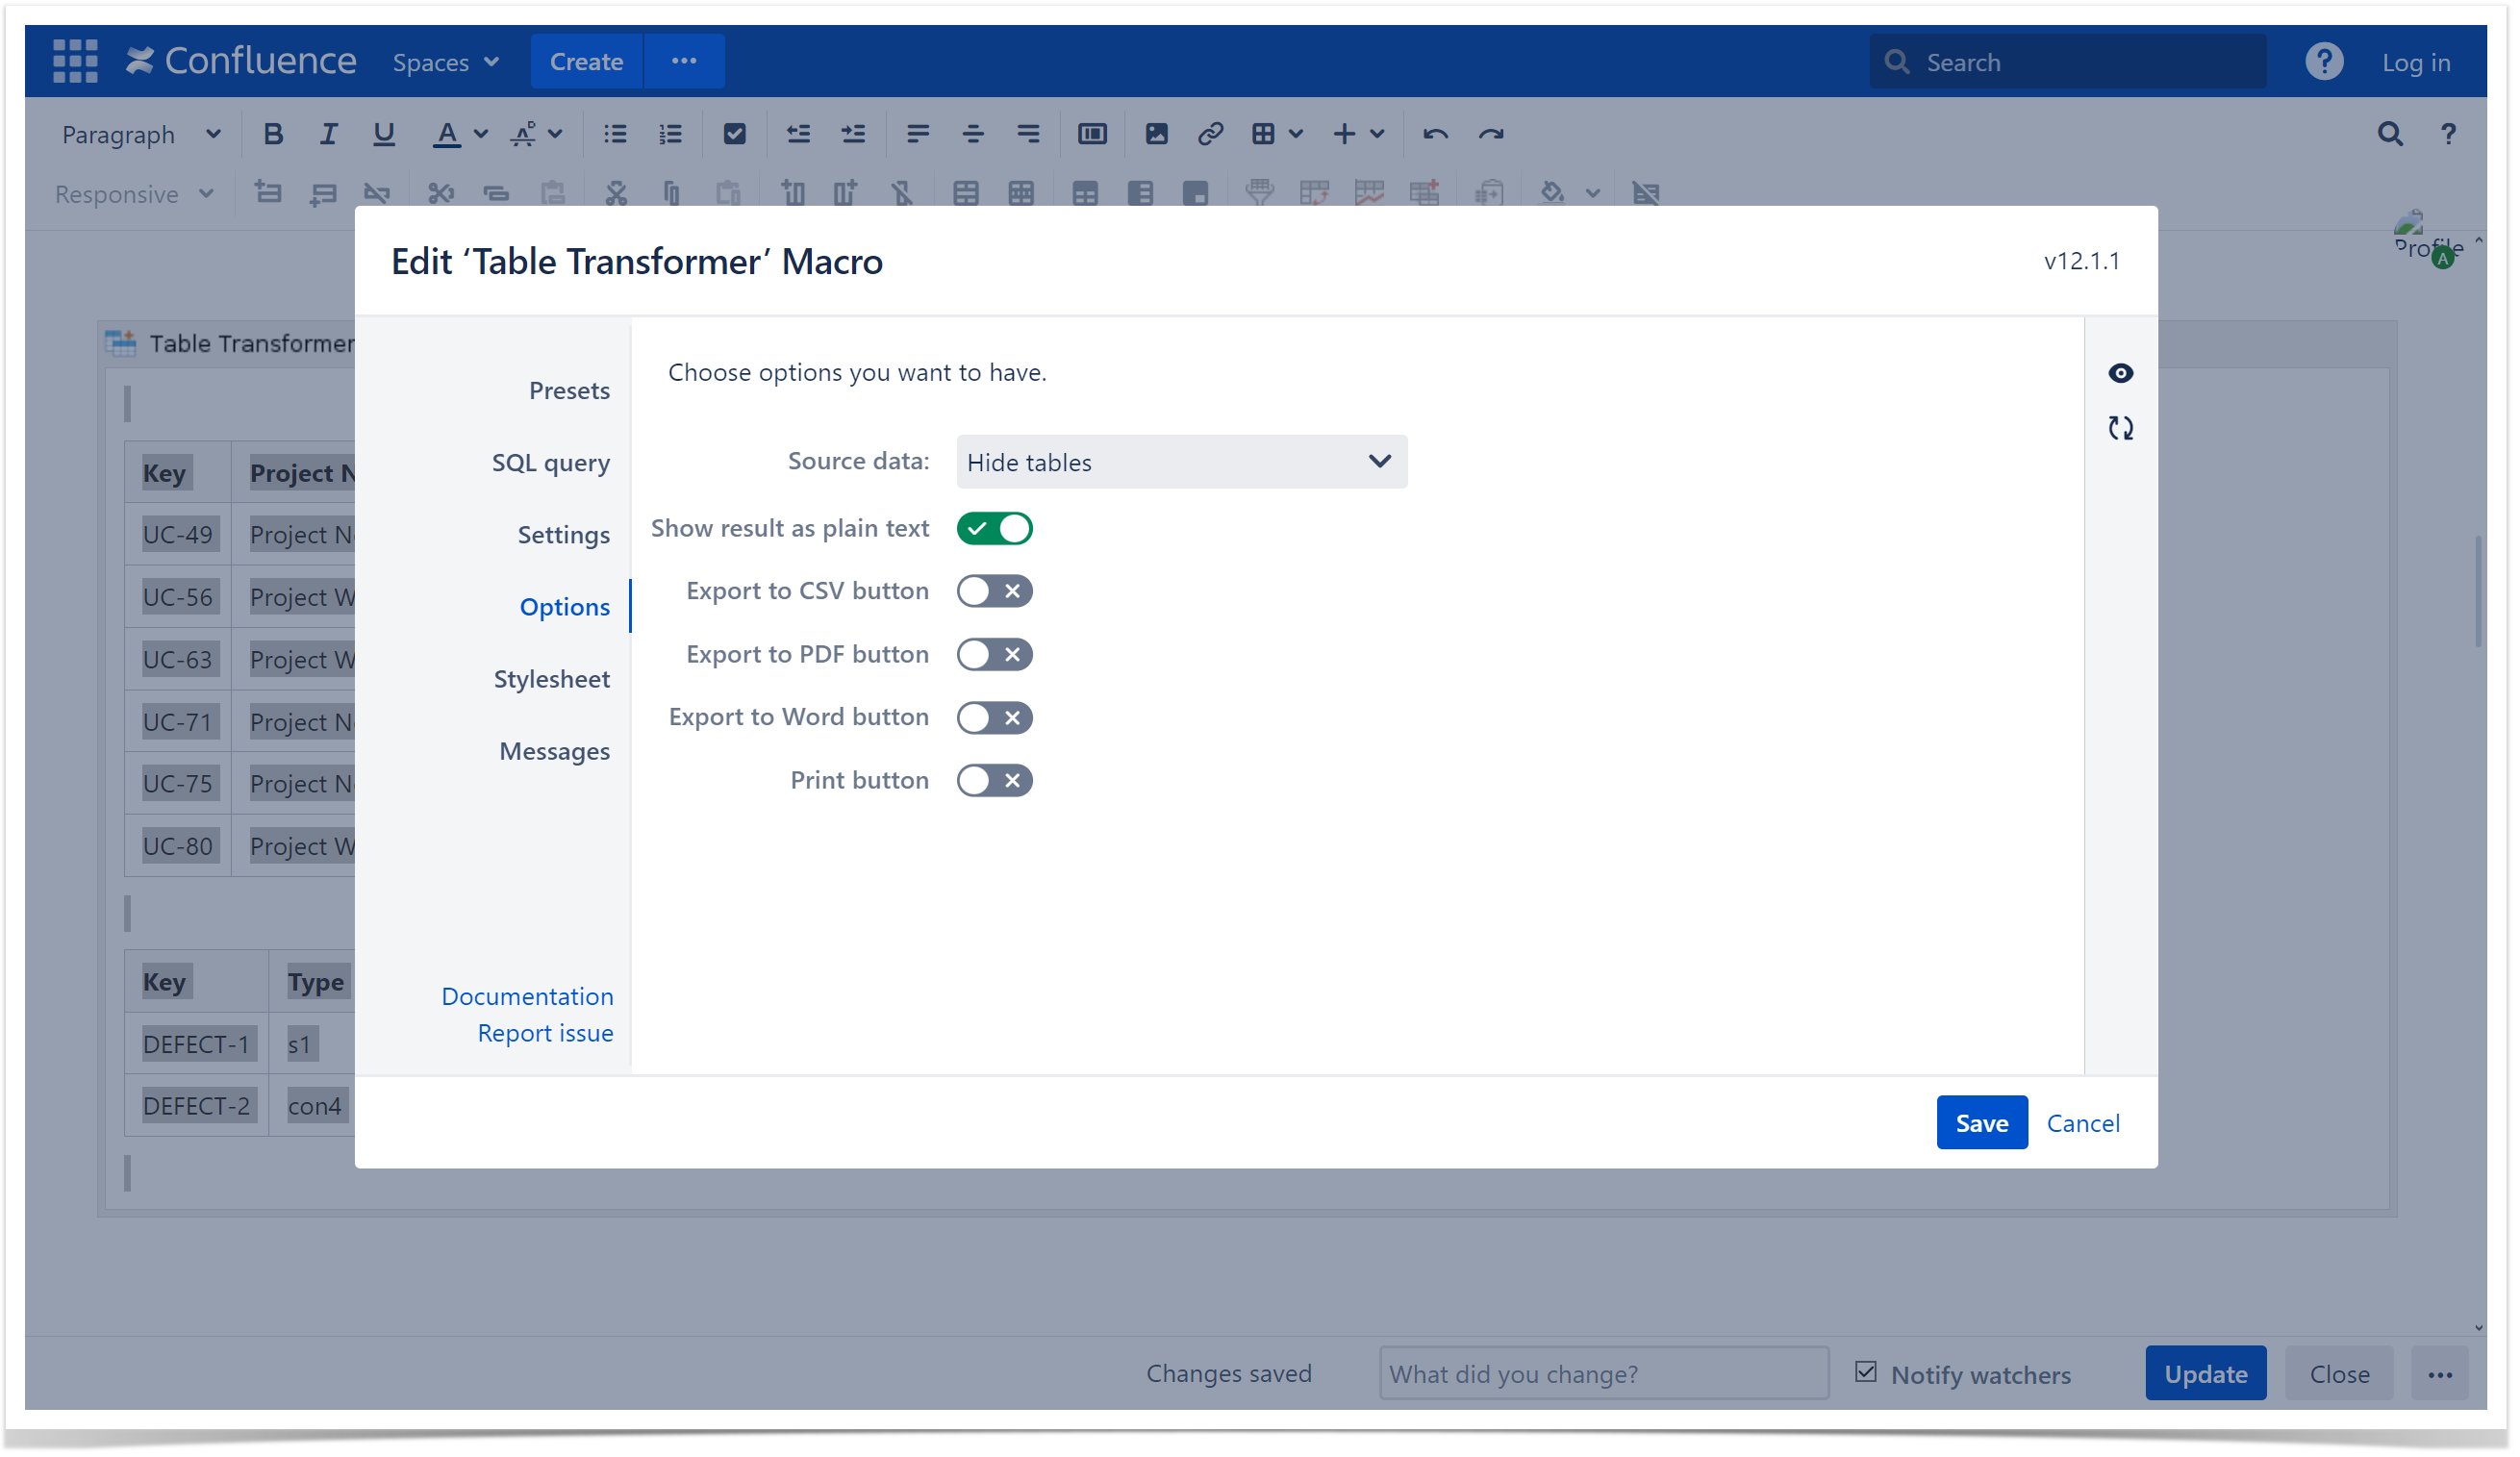Click the Save button

point(1980,1122)
